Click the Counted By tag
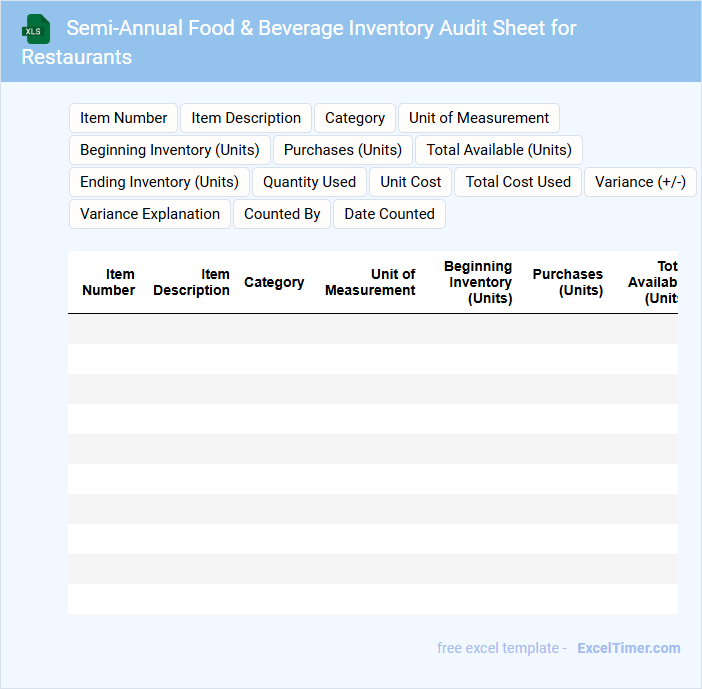Image resolution: width=702 pixels, height=689 pixels. pyautogui.click(x=282, y=214)
